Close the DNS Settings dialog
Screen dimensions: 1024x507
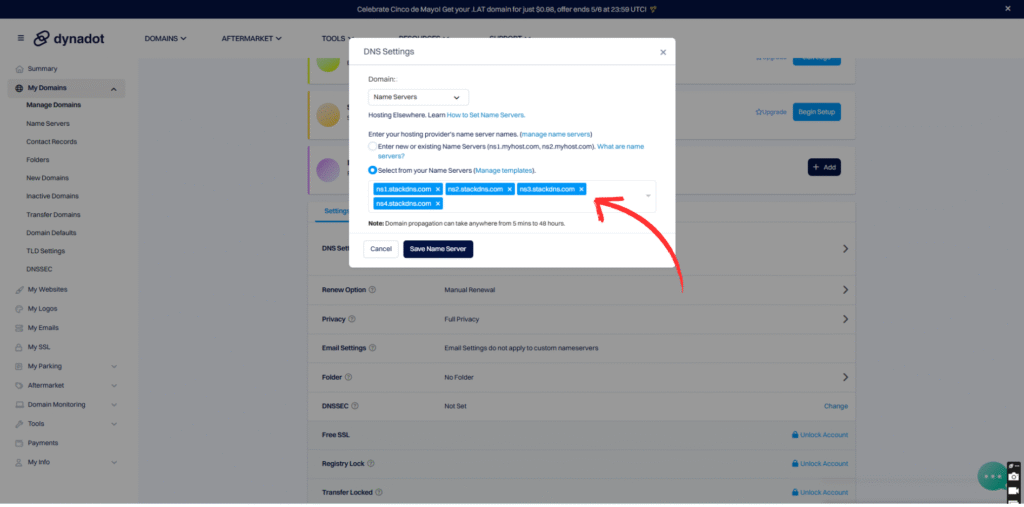click(x=663, y=52)
